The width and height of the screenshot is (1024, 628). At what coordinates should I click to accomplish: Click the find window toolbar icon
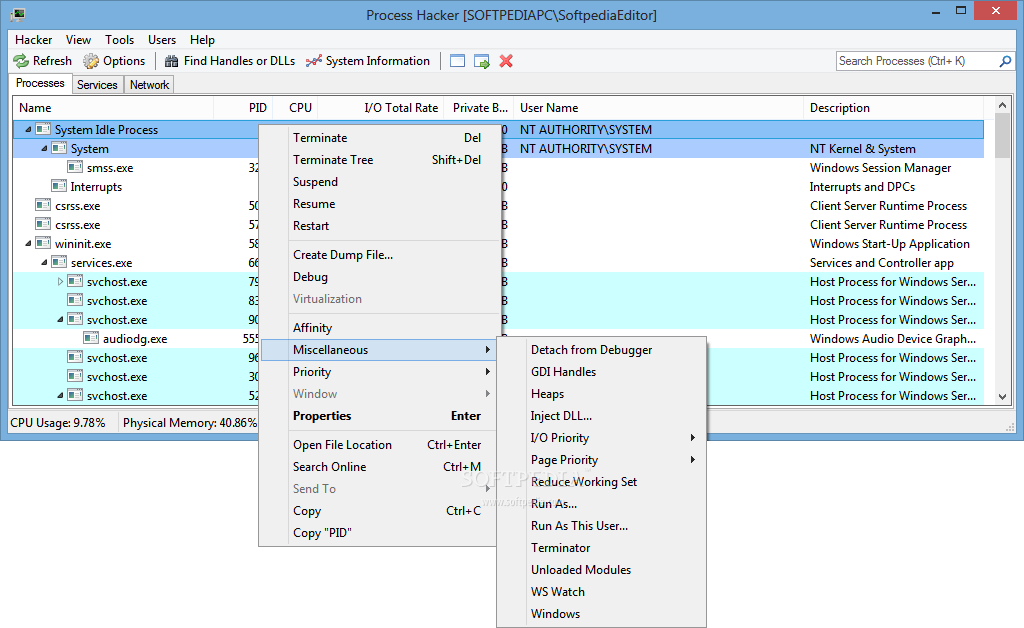click(458, 61)
